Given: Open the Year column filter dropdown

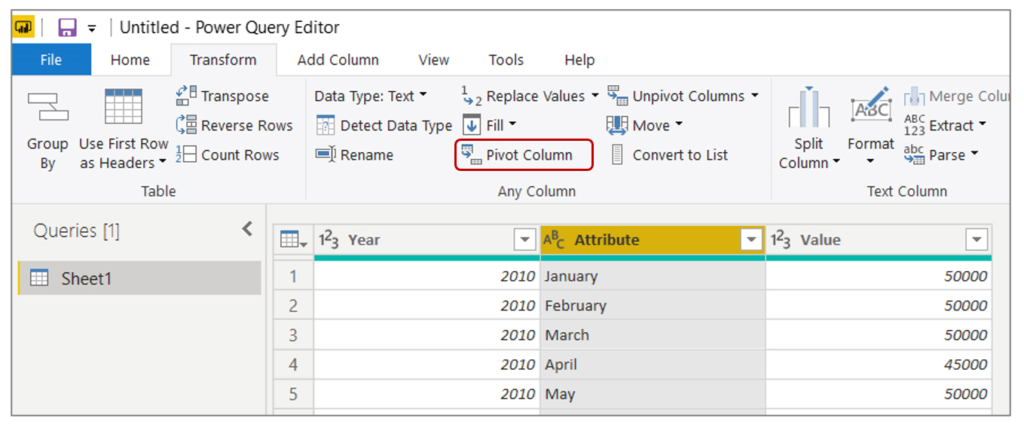Looking at the screenshot, I should point(524,240).
